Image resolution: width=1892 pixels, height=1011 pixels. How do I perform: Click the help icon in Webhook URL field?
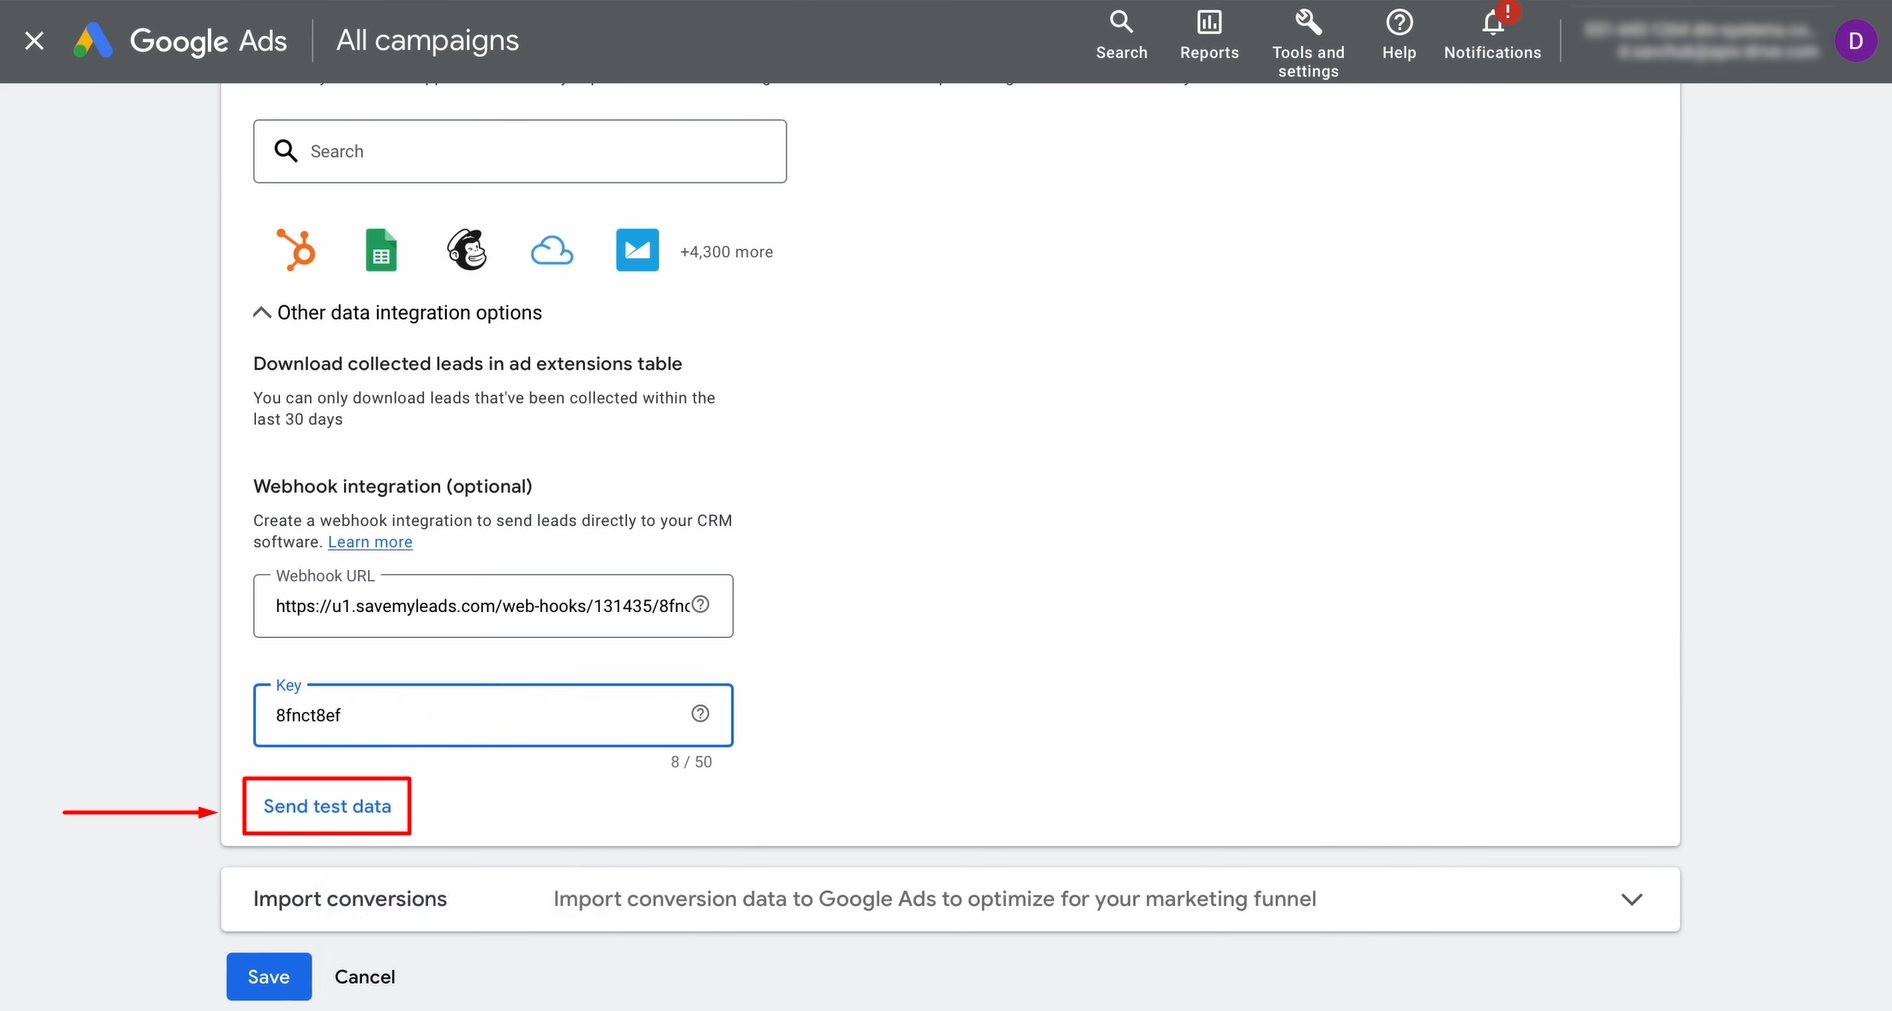pos(701,604)
